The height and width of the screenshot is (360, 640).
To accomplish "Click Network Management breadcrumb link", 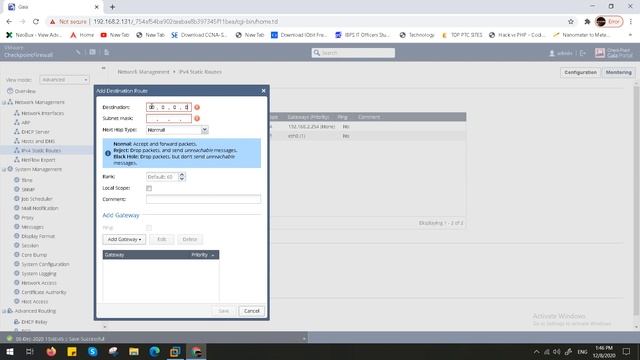I will (143, 72).
